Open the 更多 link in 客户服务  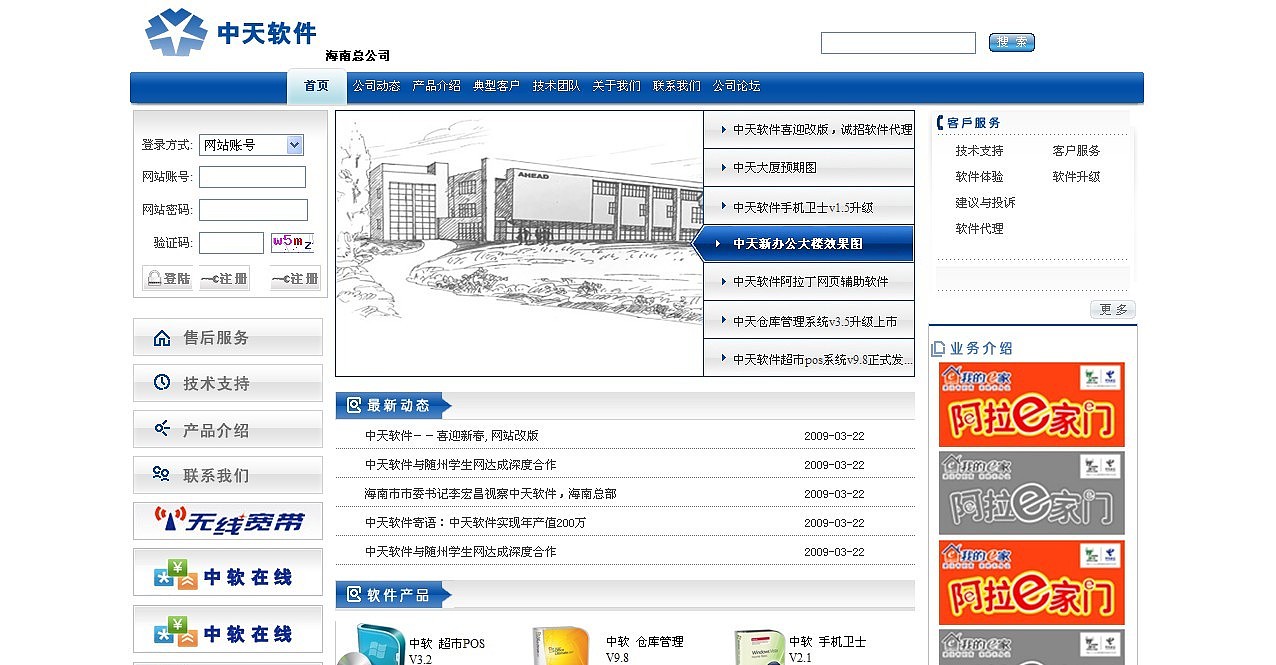(x=1111, y=309)
